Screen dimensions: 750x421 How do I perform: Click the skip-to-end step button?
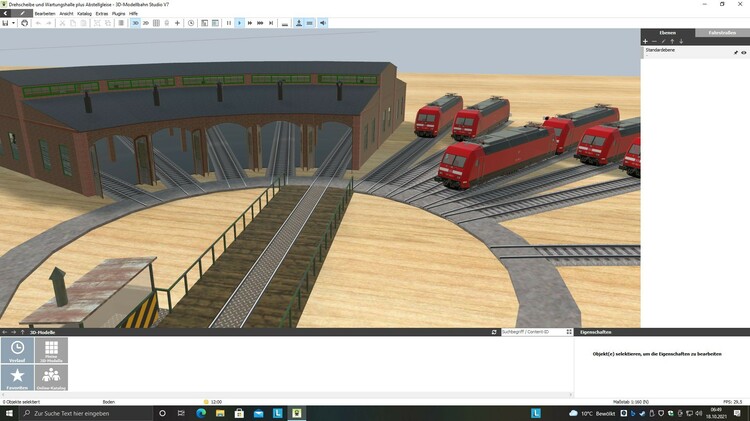tap(271, 23)
